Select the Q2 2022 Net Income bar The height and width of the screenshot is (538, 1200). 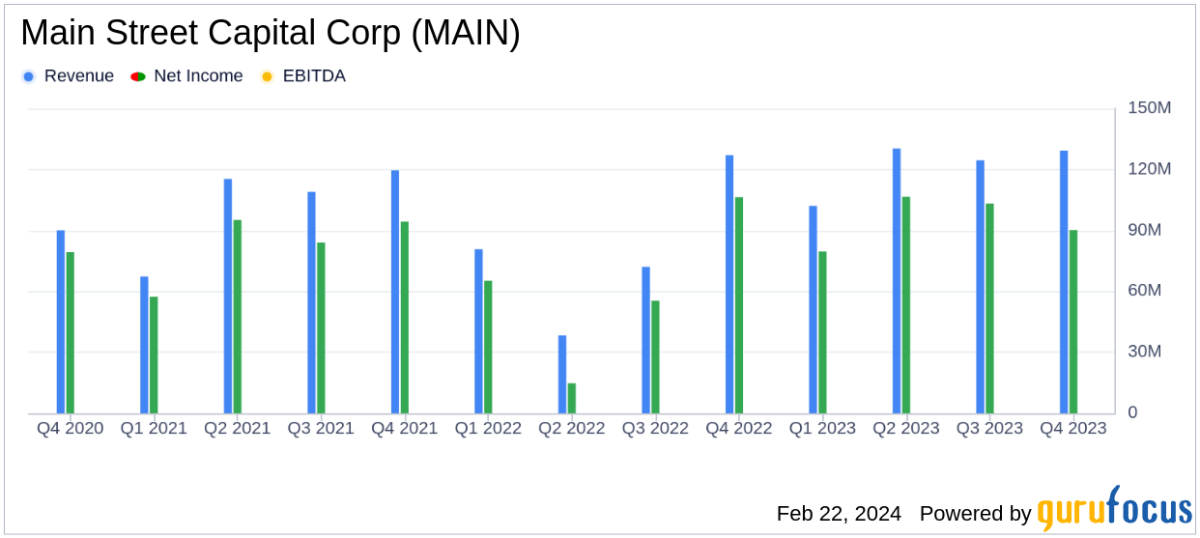[571, 399]
